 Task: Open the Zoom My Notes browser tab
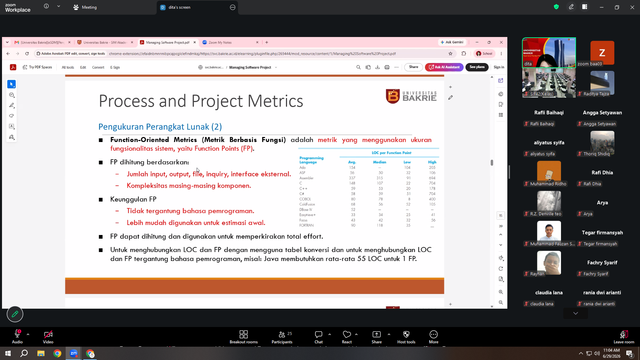tap(230, 42)
